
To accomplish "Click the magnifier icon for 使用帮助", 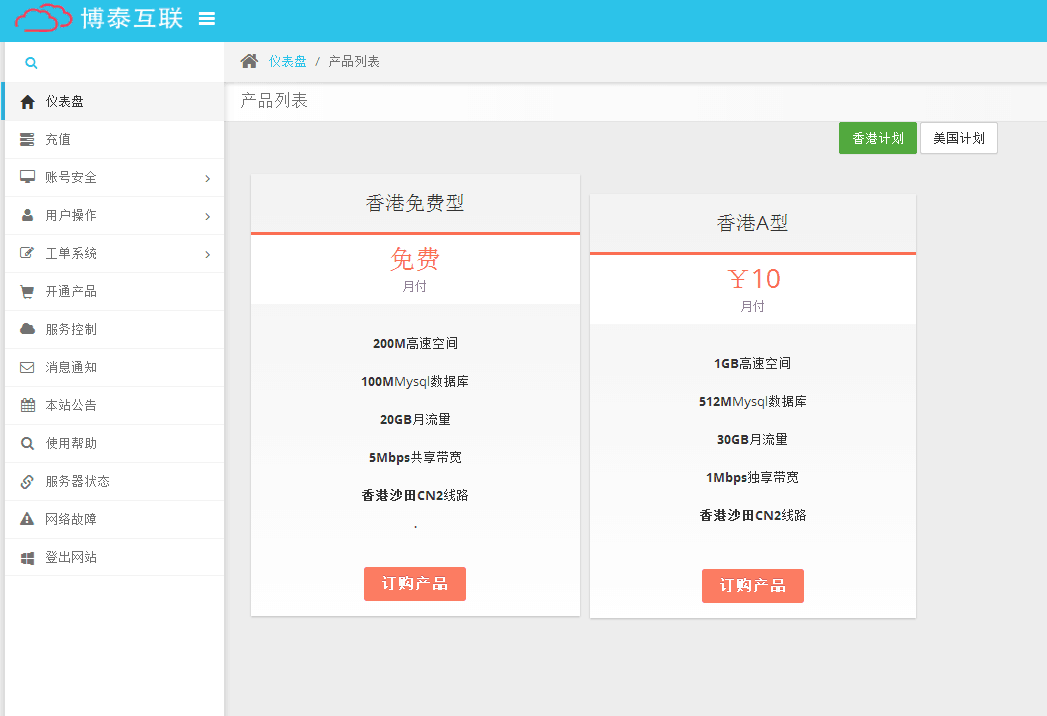I will tap(27, 443).
